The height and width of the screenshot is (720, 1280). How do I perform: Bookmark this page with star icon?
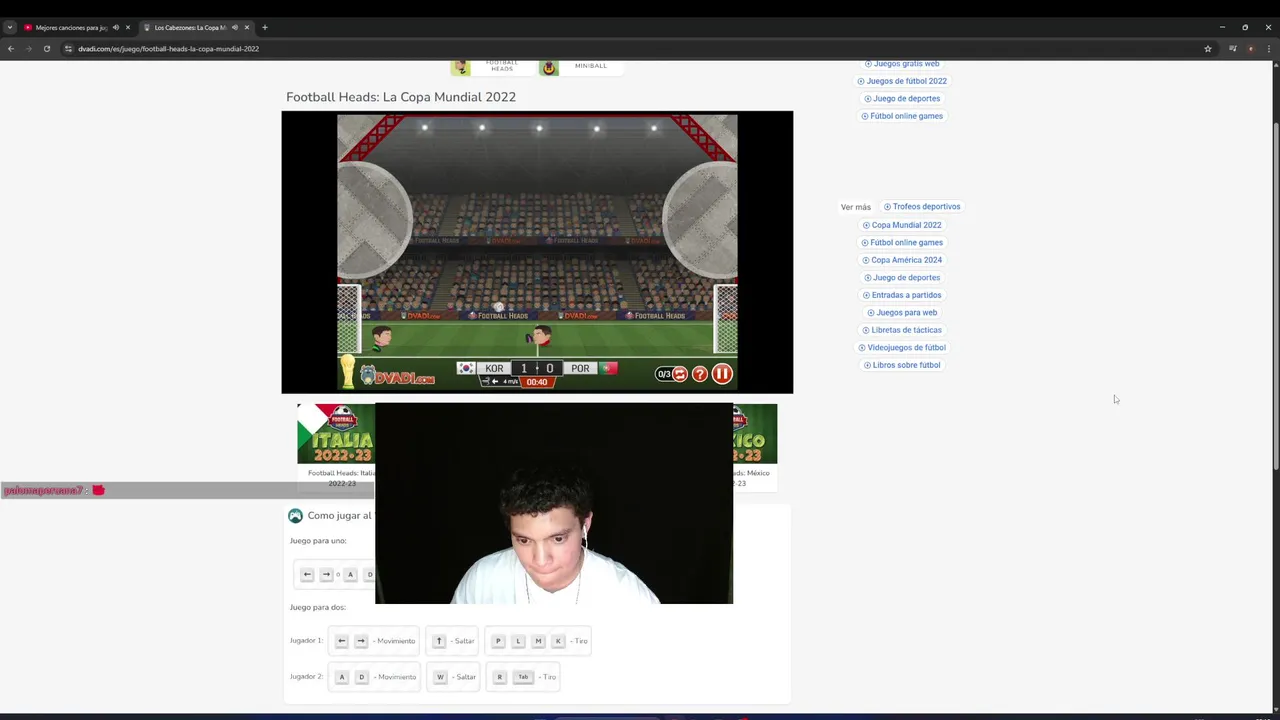[x=1208, y=48]
